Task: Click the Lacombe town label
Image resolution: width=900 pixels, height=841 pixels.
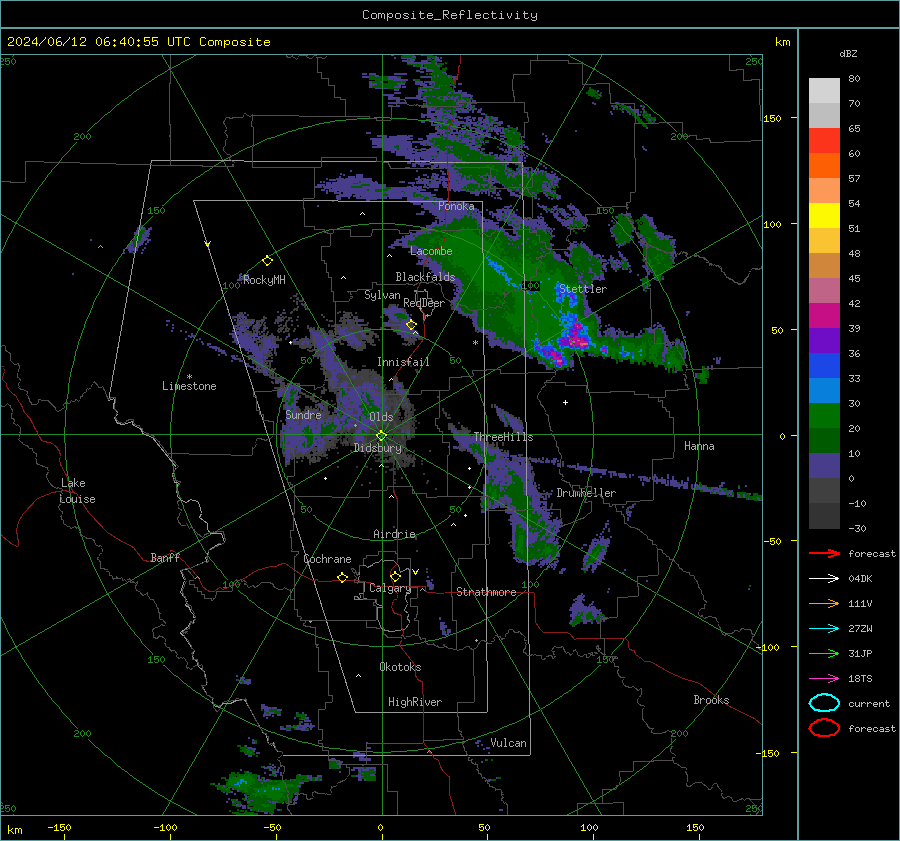Action: (431, 251)
